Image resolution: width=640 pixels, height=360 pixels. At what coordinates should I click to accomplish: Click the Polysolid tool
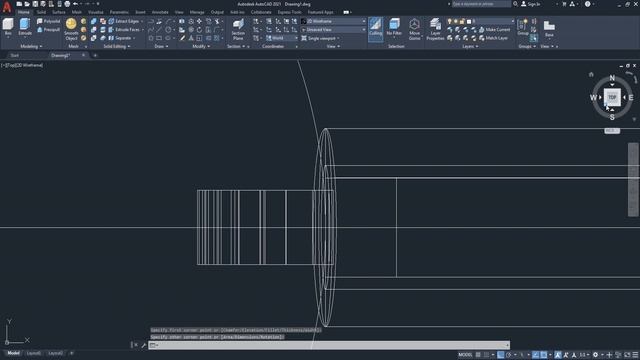49,21
